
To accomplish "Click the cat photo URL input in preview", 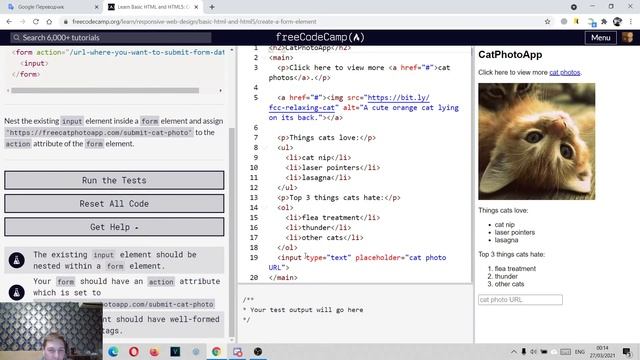I will [520, 300].
